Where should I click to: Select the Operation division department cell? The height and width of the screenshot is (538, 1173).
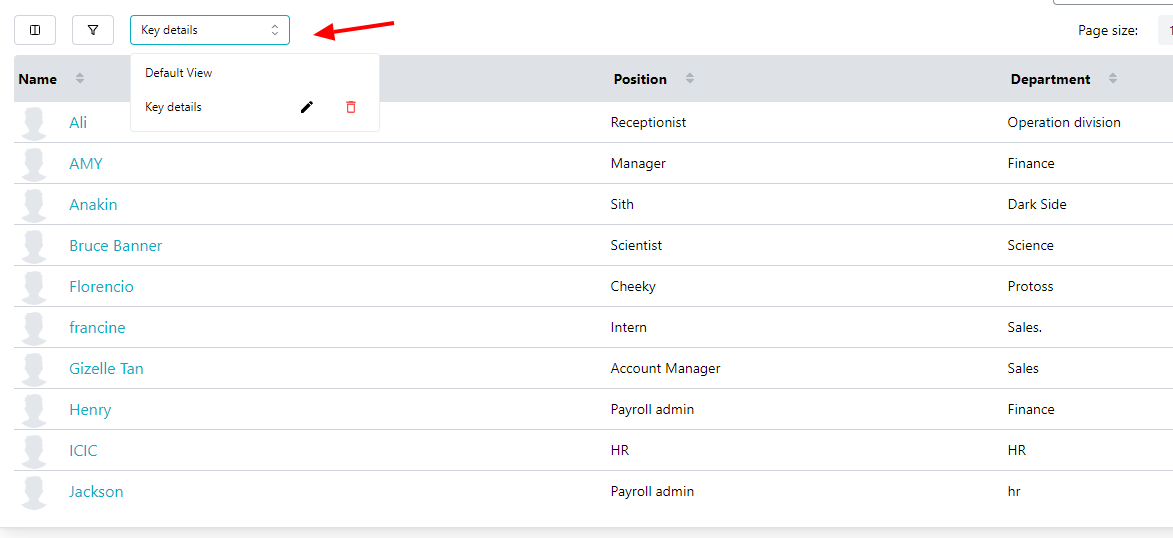pos(1065,122)
